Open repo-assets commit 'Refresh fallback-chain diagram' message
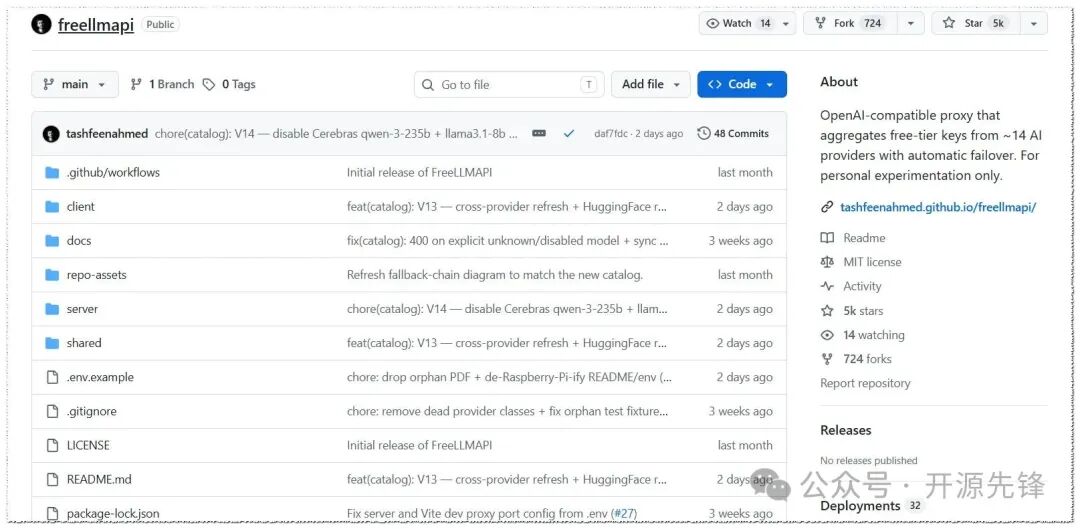Image resolution: width=1080 pixels, height=529 pixels. tap(495, 275)
